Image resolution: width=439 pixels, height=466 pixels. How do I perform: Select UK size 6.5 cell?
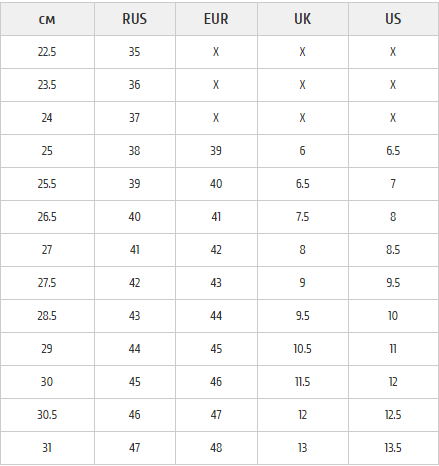click(x=303, y=184)
